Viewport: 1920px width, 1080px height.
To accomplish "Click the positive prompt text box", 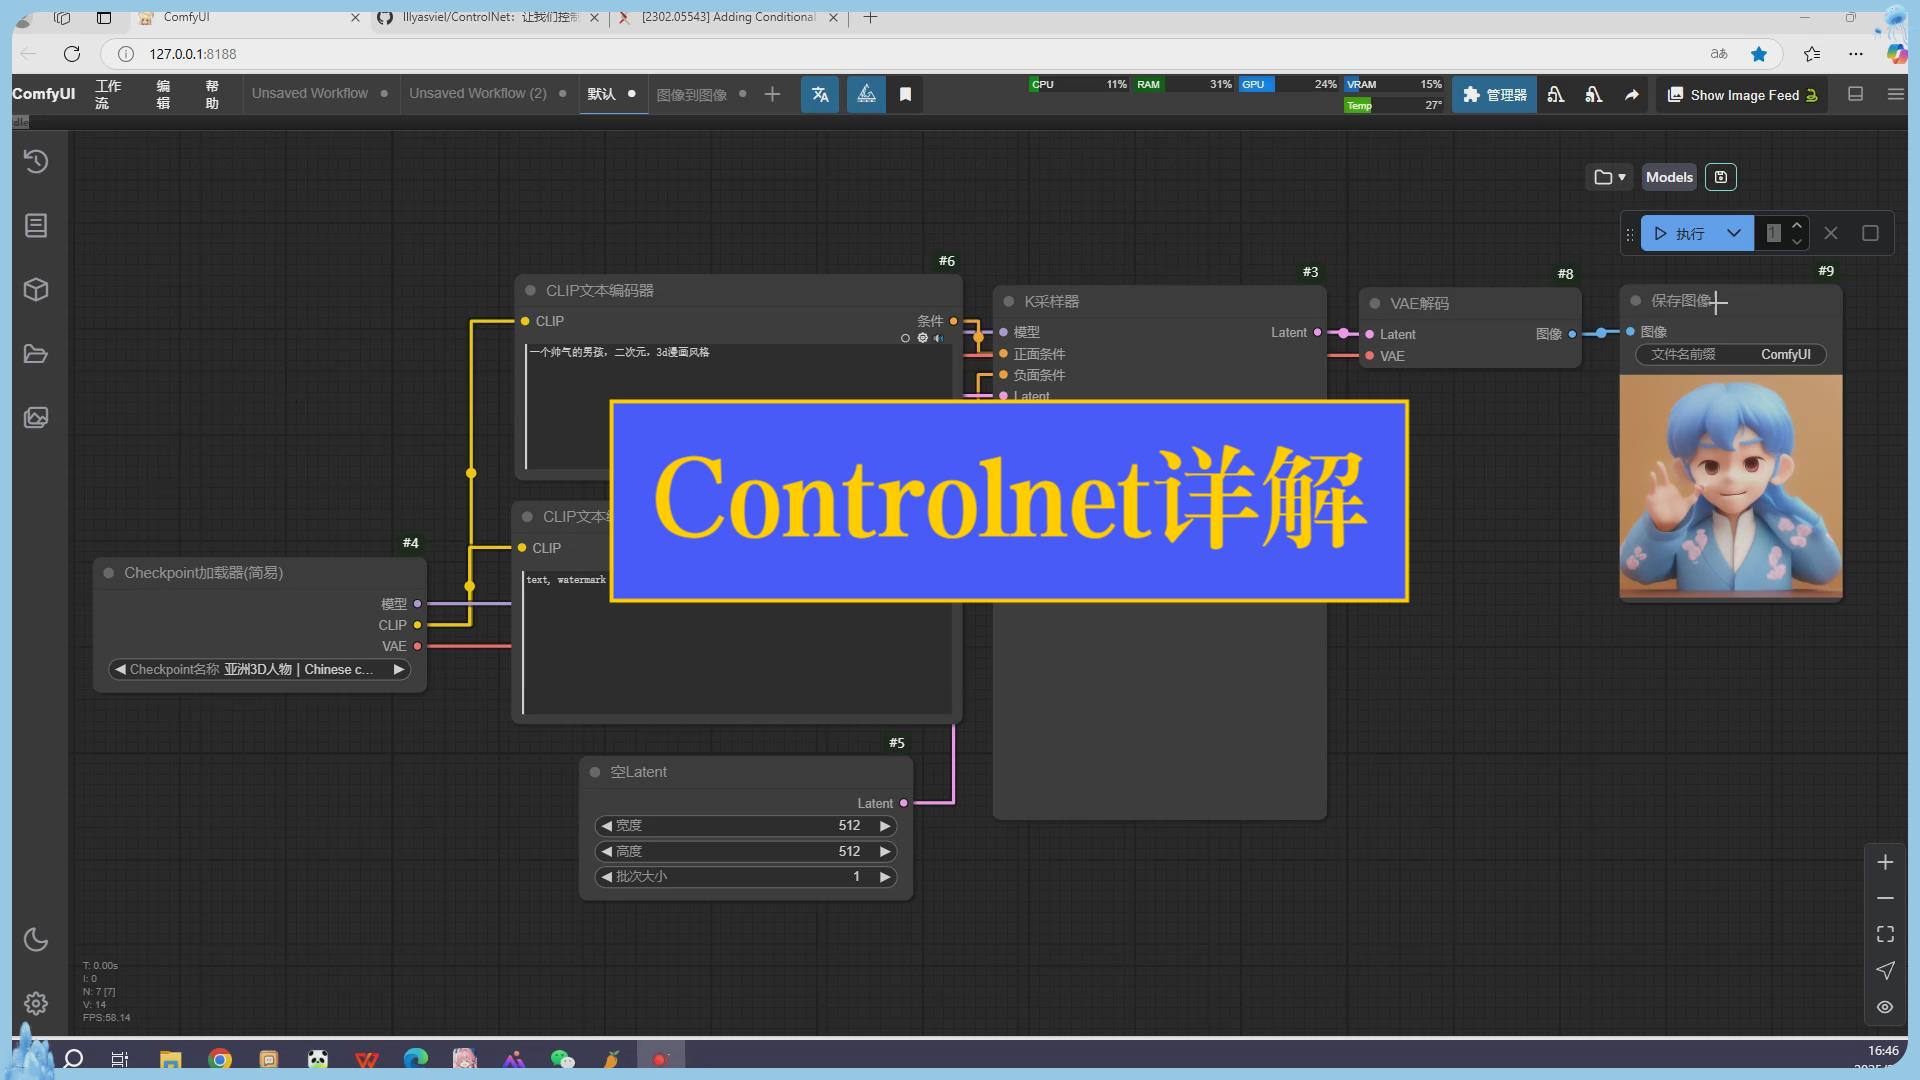I will [737, 406].
